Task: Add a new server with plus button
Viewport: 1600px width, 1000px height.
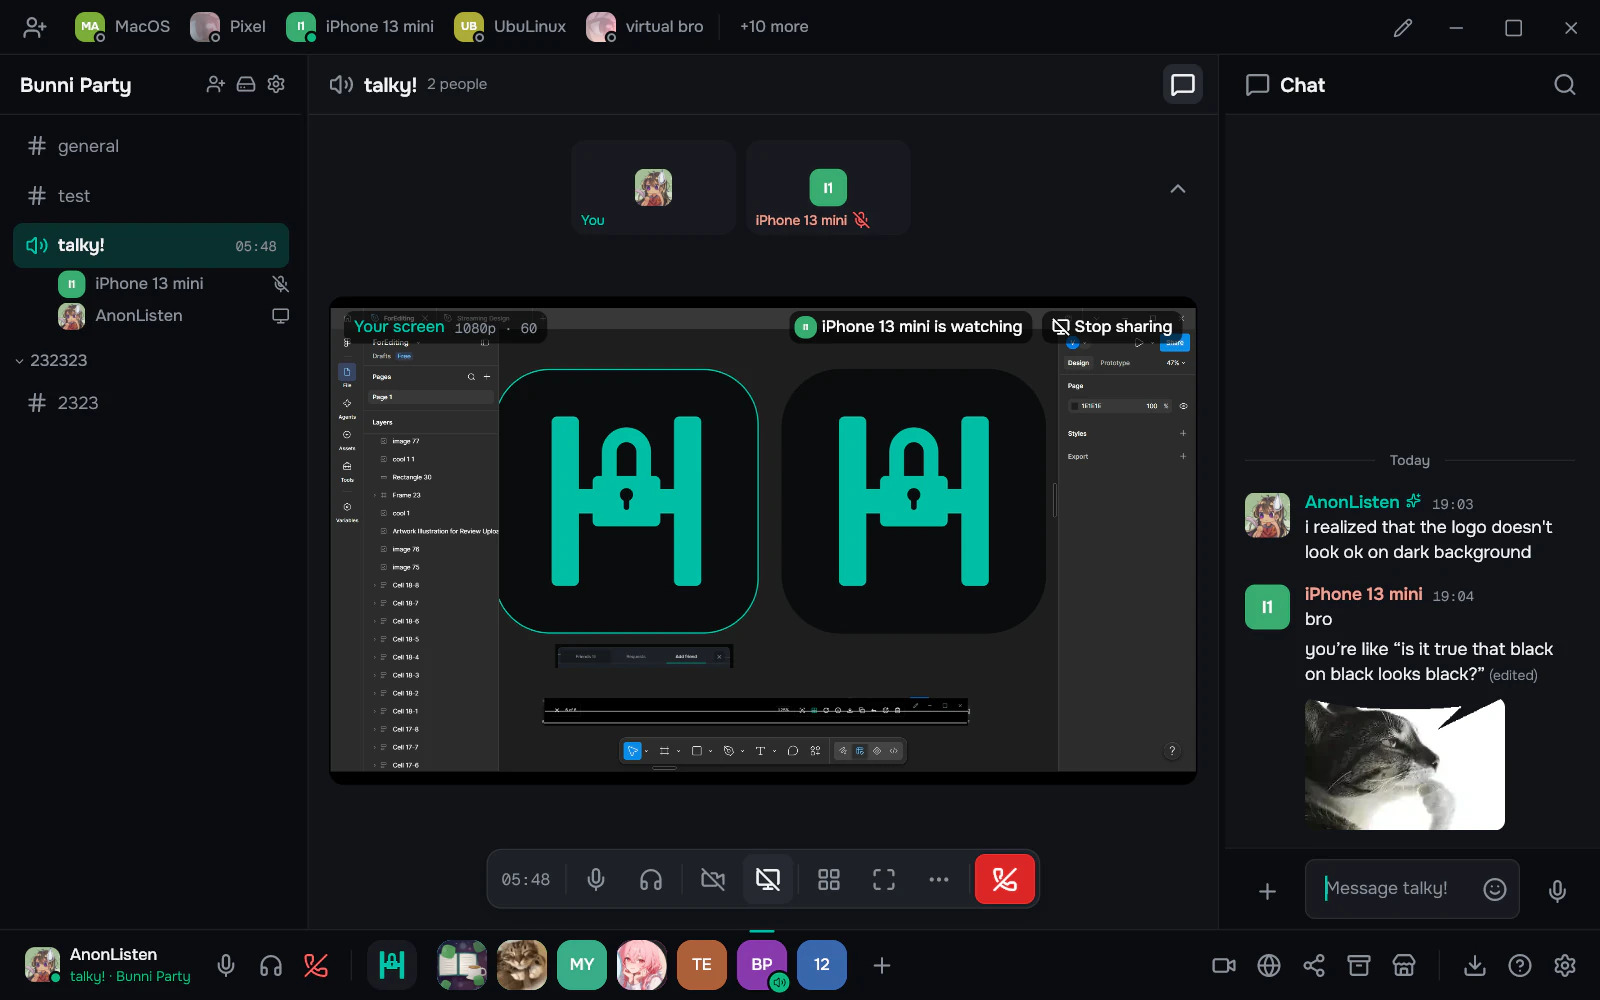Action: [882, 965]
